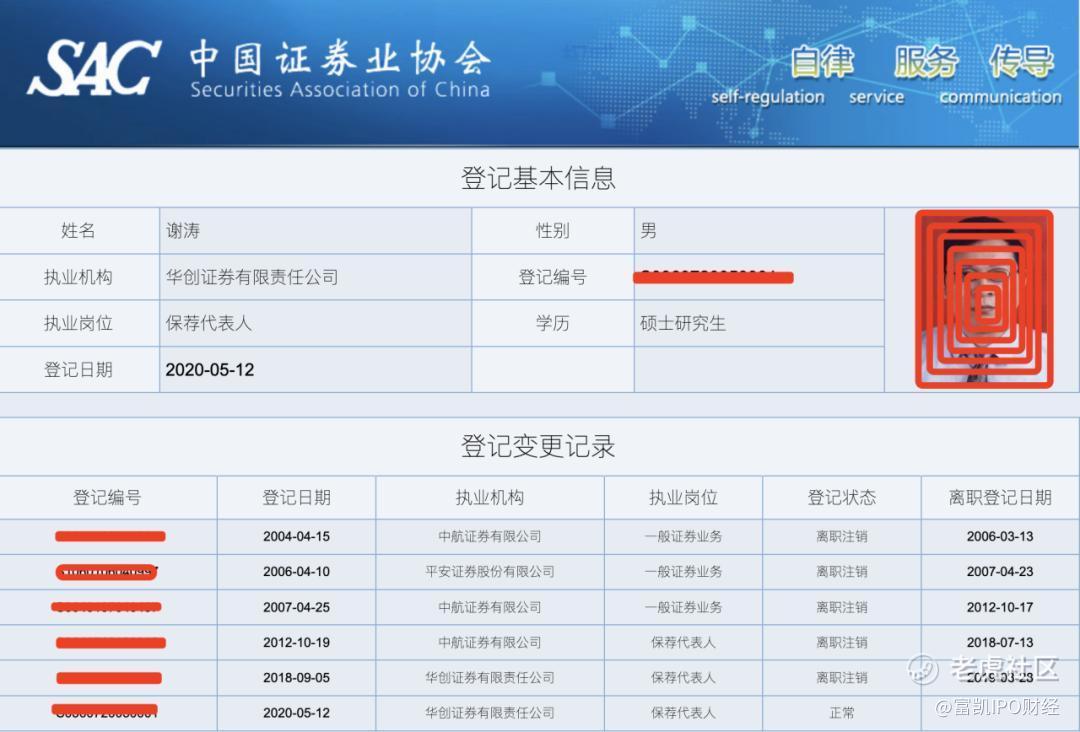1080x732 pixels.
Task: Click the 登记变更记录 section heading
Action: (538, 446)
